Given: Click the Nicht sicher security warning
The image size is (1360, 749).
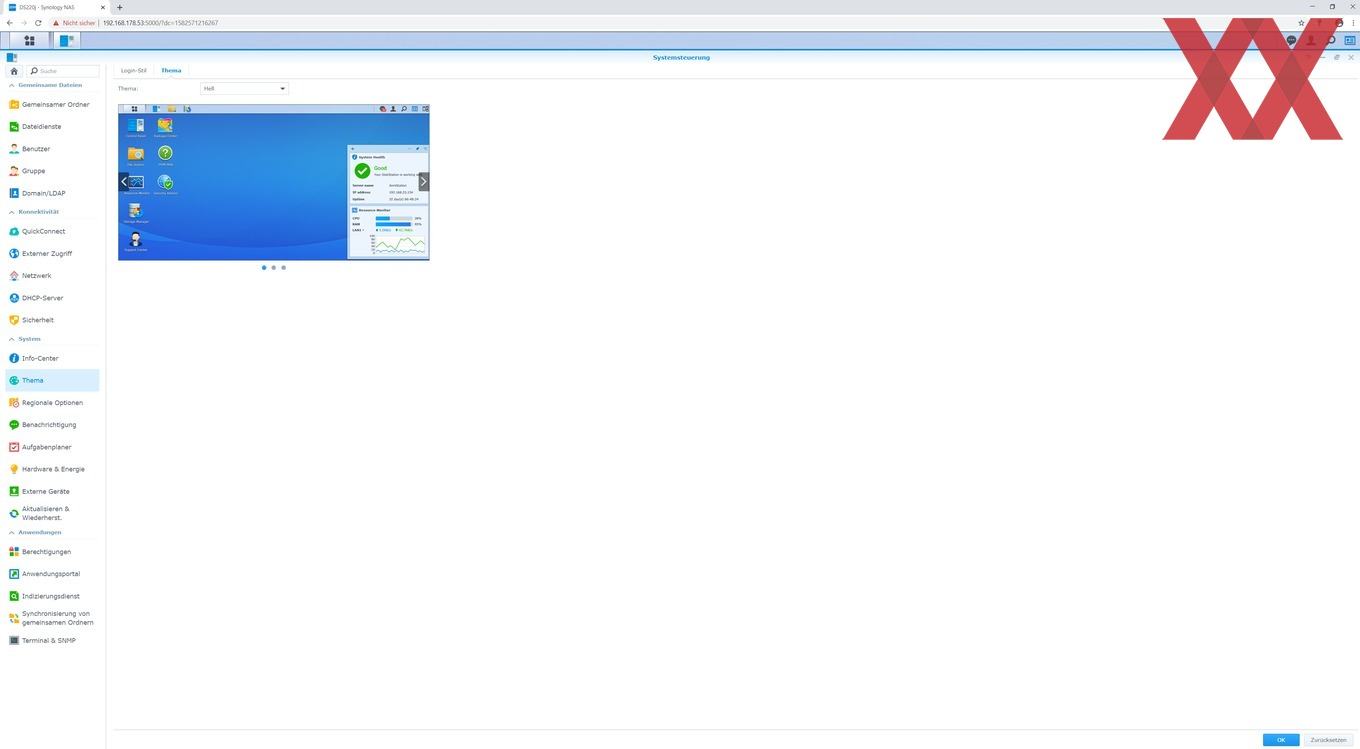Looking at the screenshot, I should [75, 22].
